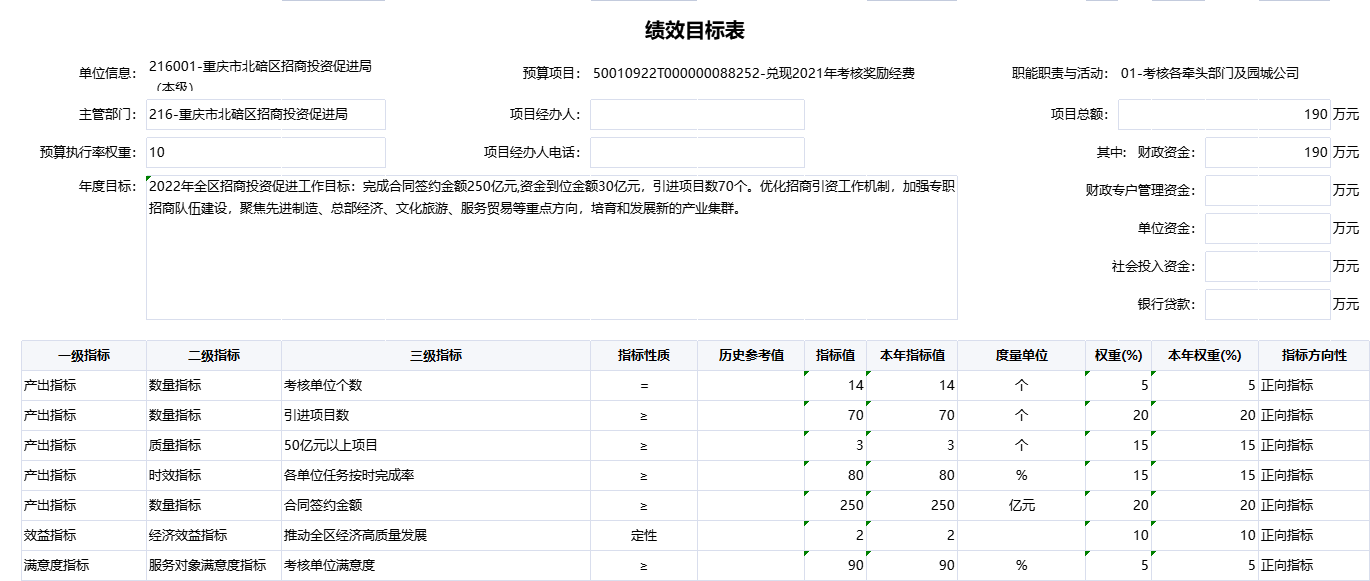Click the 三级指标 column header
This screenshot has width=1370, height=581.
(x=435, y=356)
